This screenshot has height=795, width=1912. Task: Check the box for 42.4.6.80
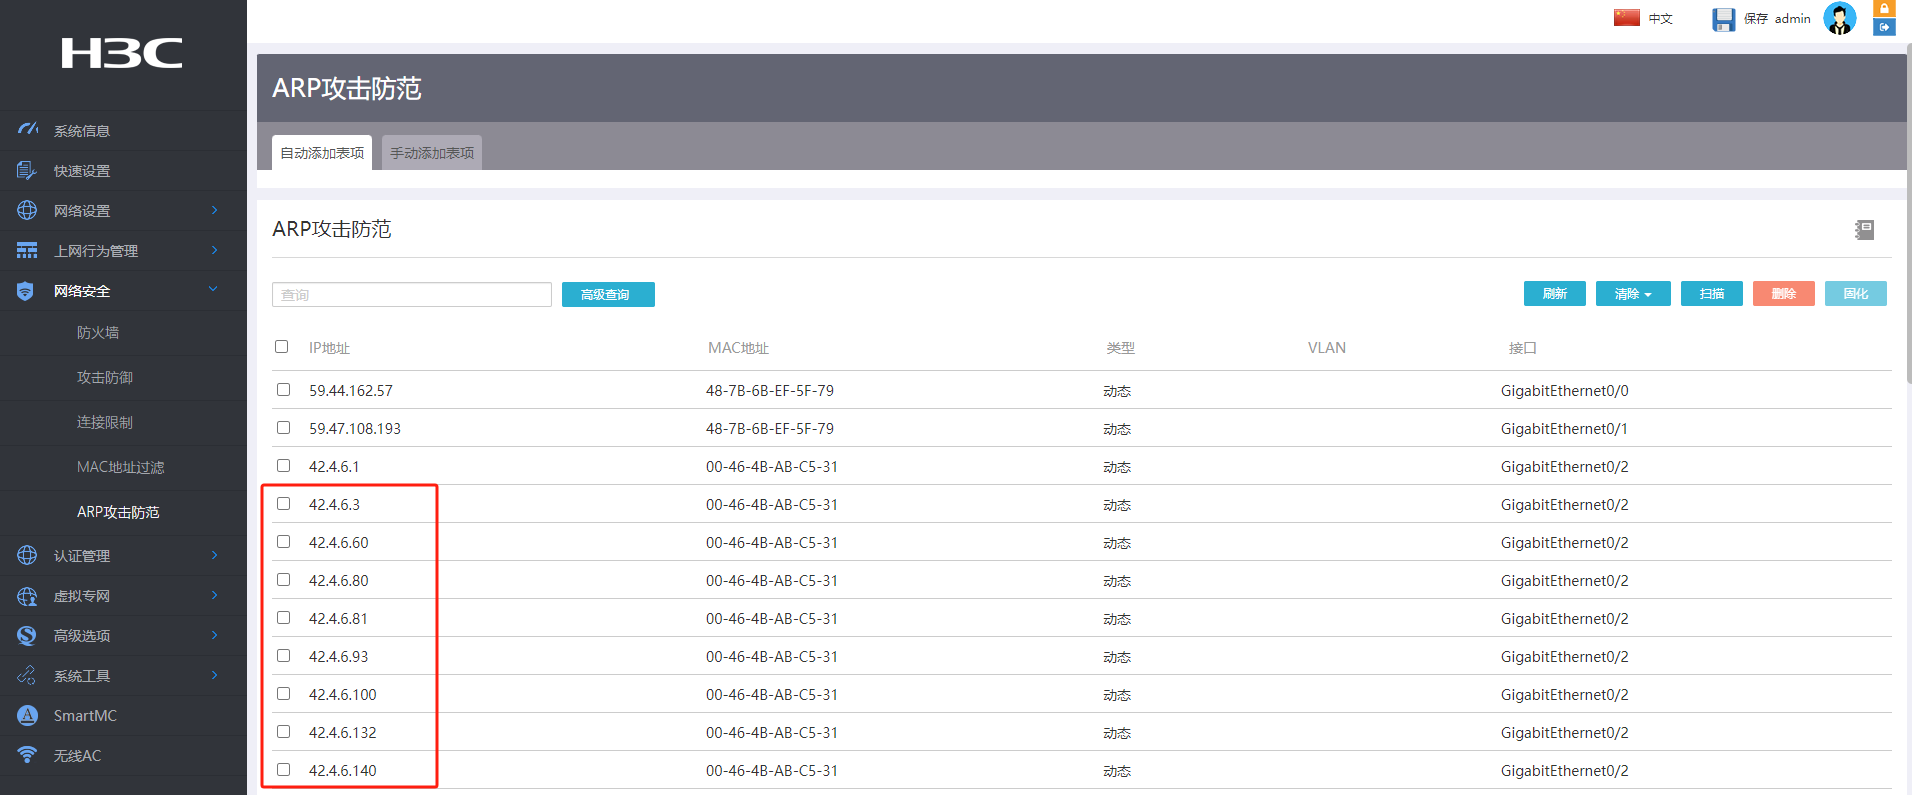(x=284, y=580)
